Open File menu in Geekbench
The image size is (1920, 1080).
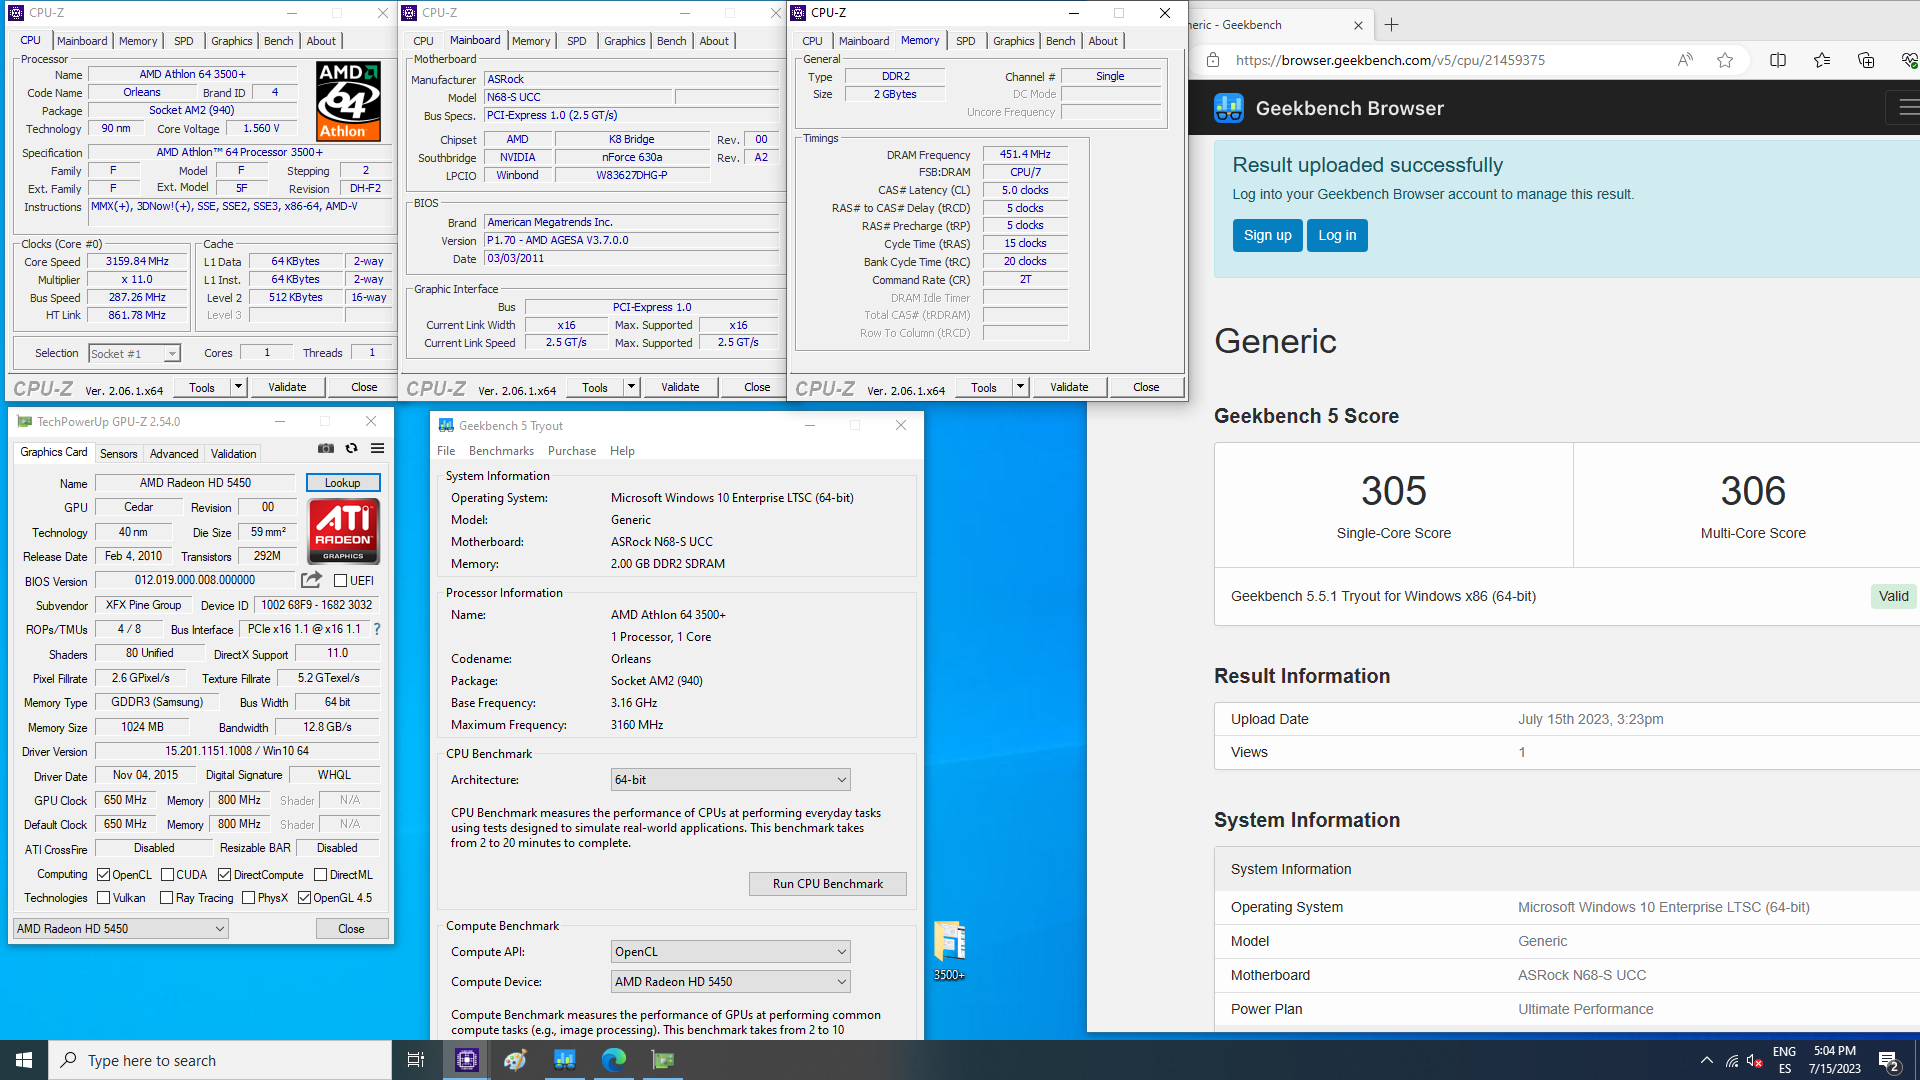446,451
